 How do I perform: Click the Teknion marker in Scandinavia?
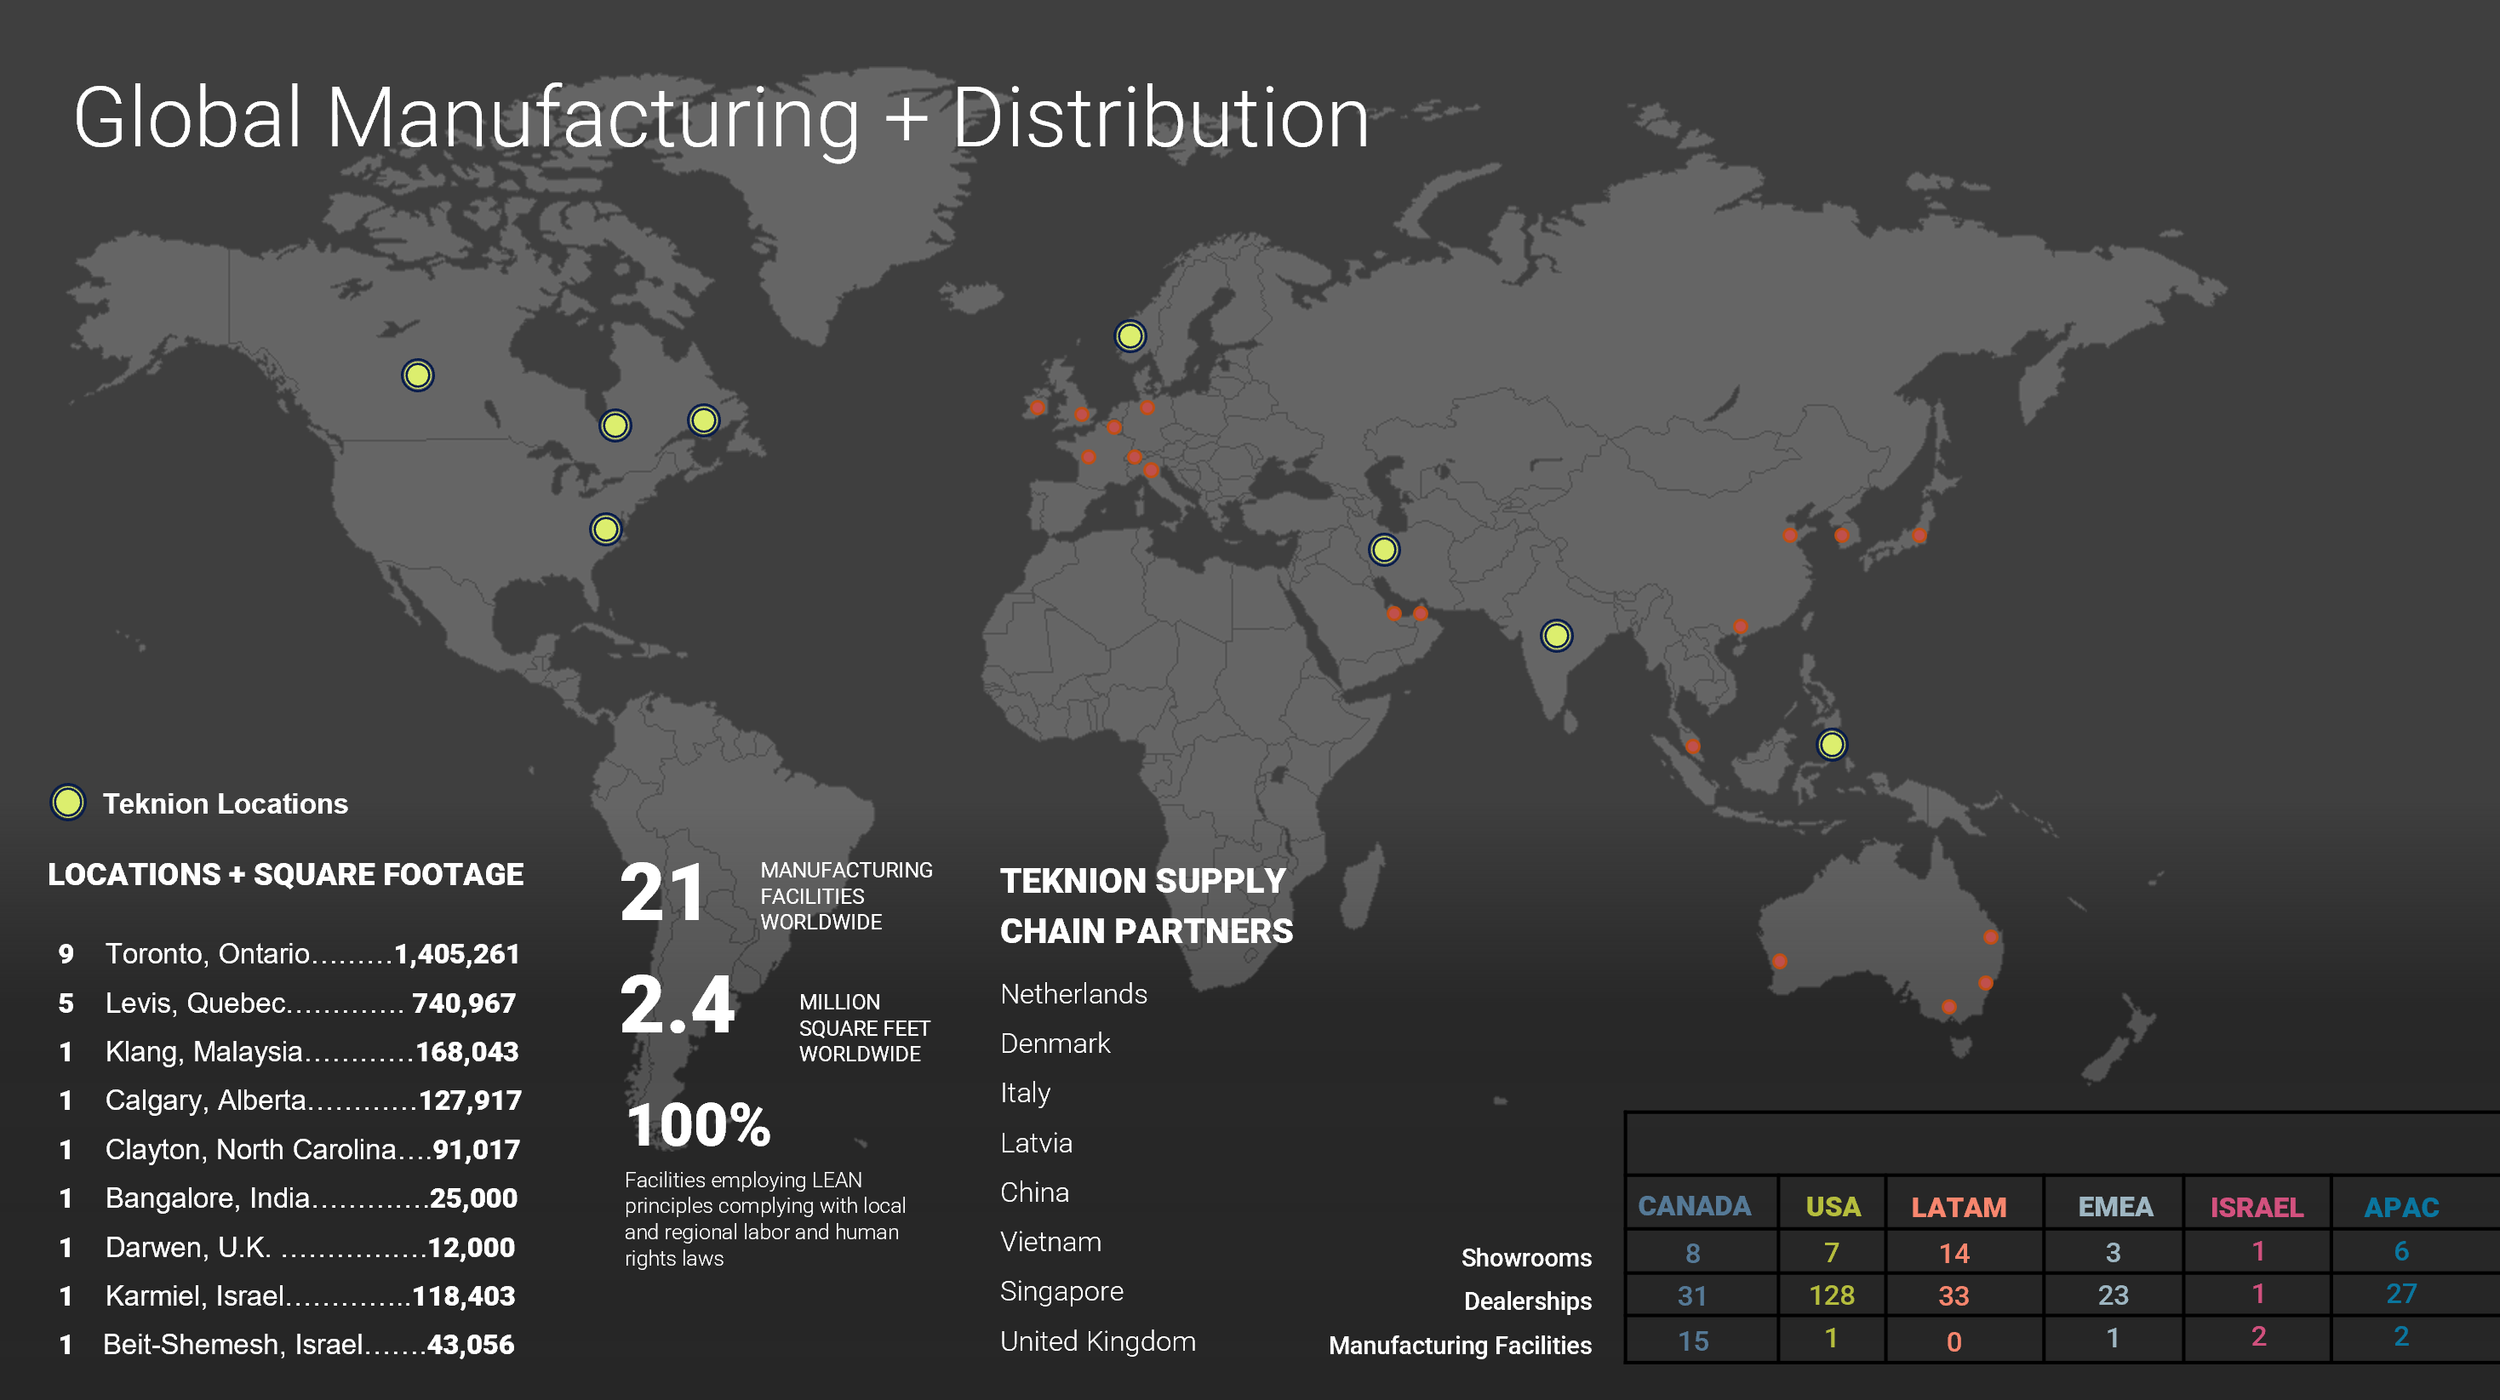pyautogui.click(x=1130, y=336)
